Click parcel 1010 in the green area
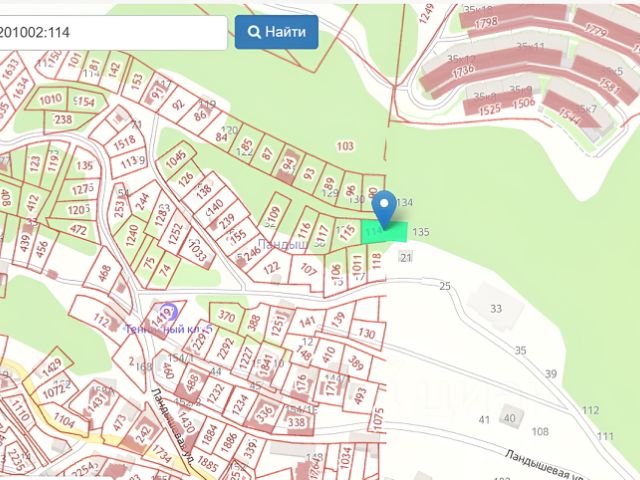 click(x=51, y=99)
